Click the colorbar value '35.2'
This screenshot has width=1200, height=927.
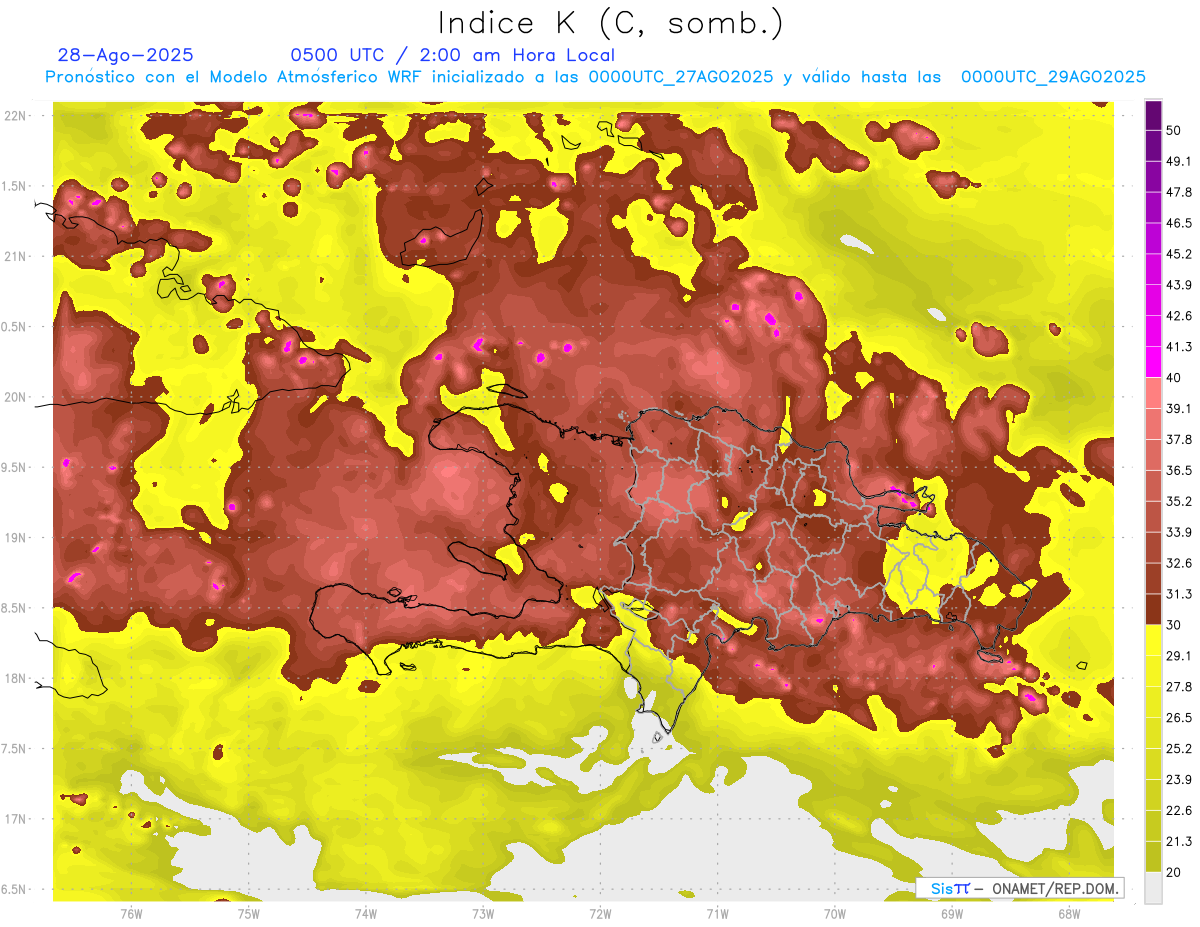[1178, 501]
